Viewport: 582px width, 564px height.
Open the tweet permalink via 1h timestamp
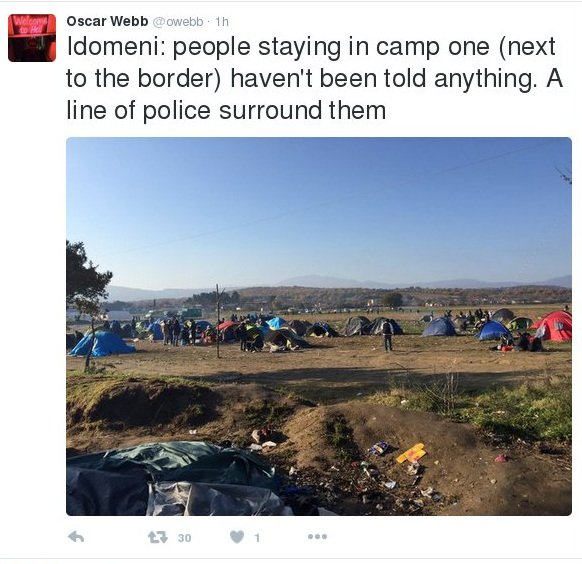222,22
